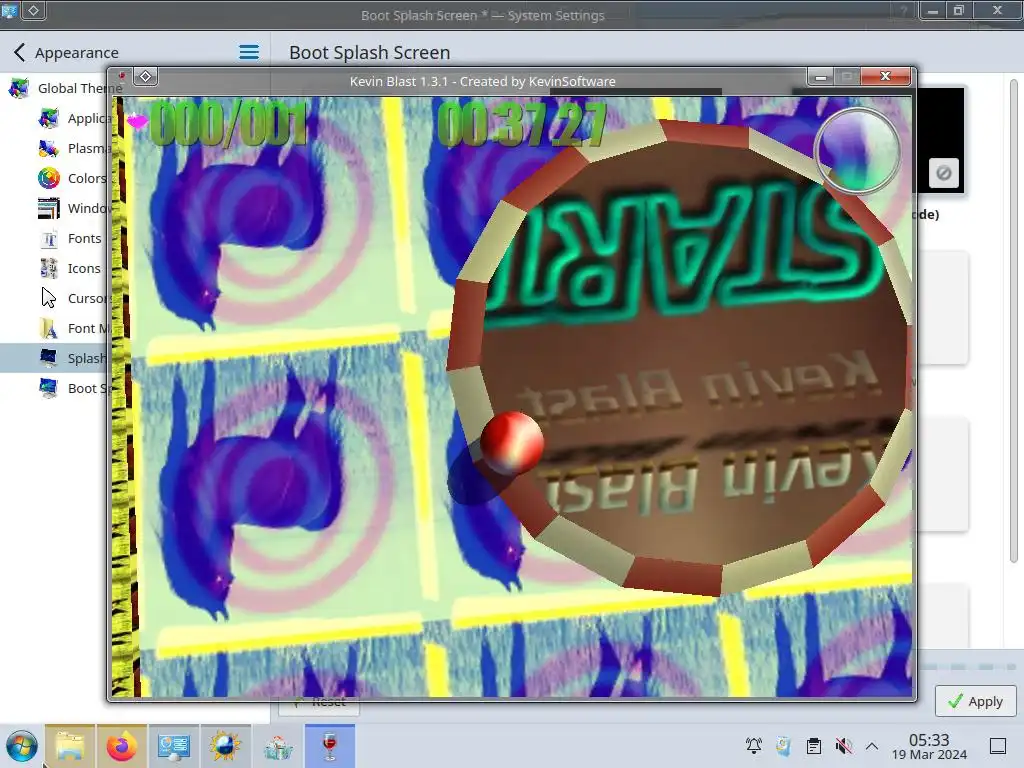Open the clipboard tray icon
This screenshot has width=1024, height=768.
[814, 746]
